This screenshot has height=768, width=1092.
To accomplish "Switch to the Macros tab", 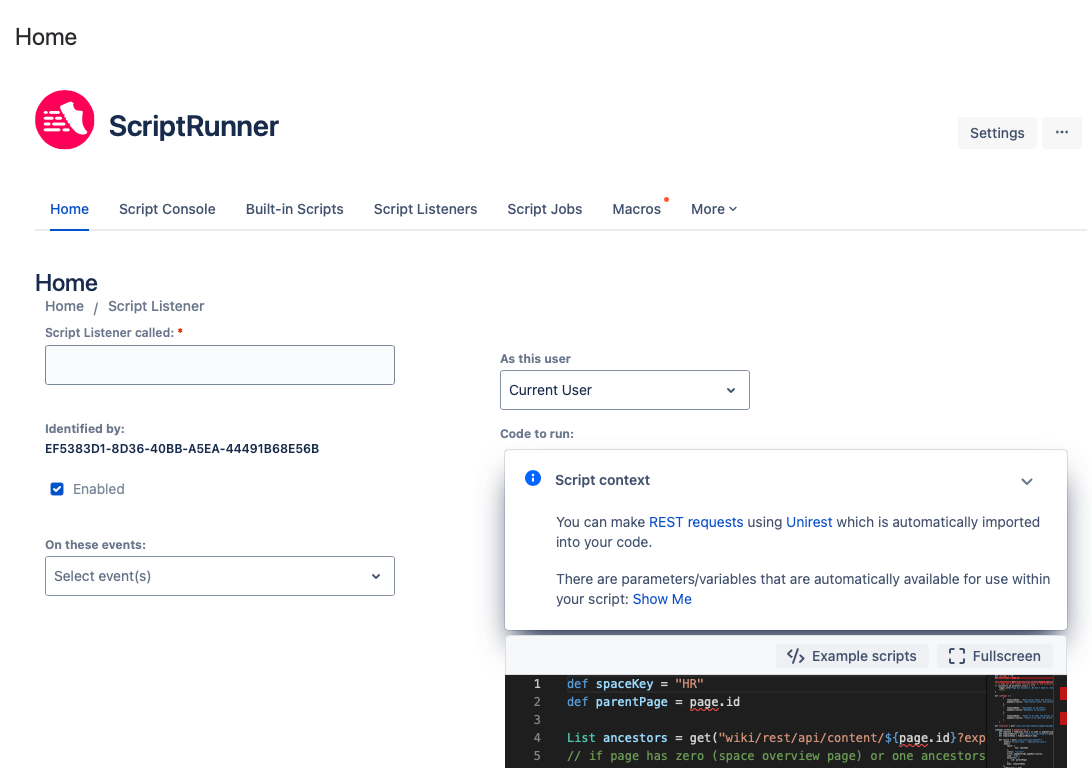I will (637, 209).
